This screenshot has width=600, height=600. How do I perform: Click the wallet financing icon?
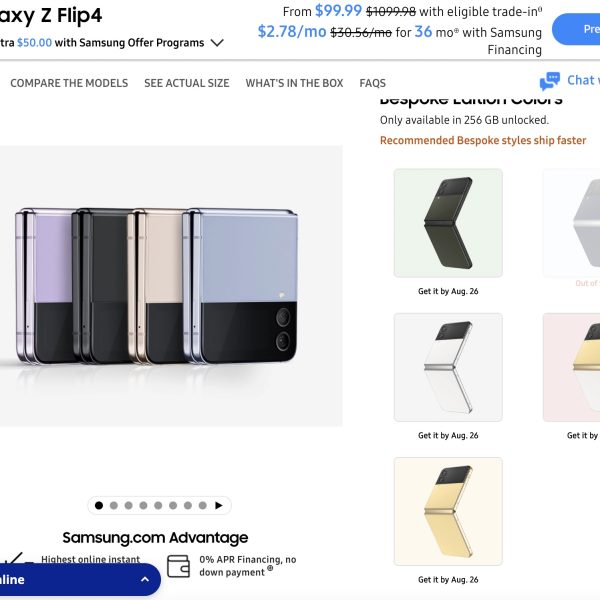click(178, 566)
